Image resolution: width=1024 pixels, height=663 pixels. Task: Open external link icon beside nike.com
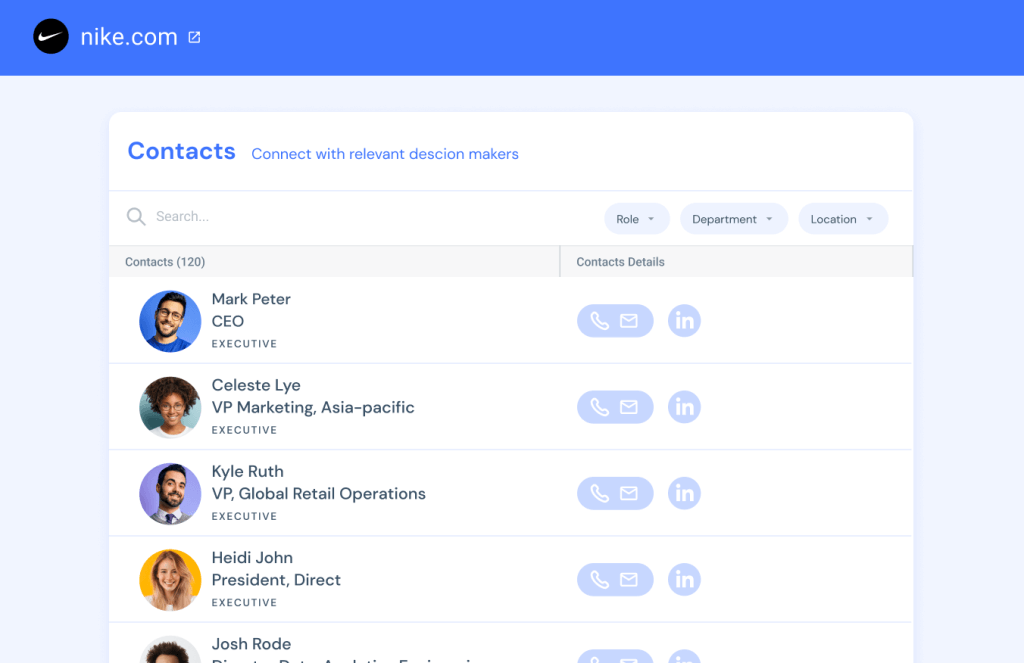click(x=194, y=37)
